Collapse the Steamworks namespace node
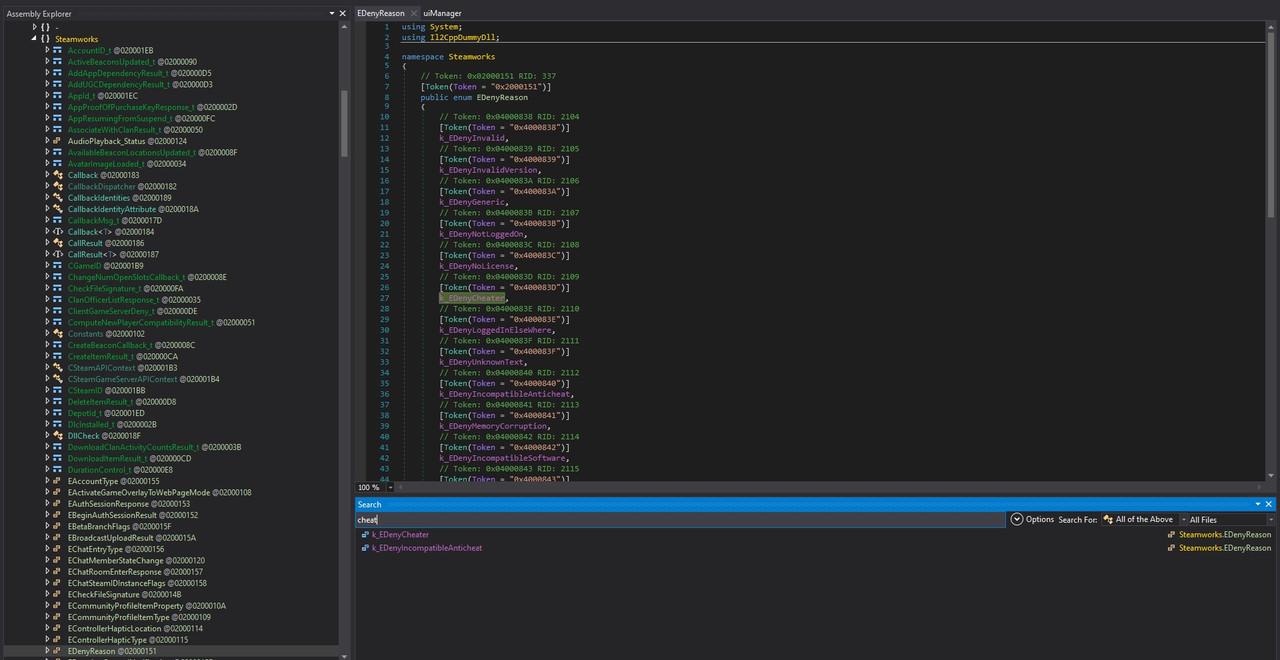This screenshot has width=1280, height=660. 34,39
